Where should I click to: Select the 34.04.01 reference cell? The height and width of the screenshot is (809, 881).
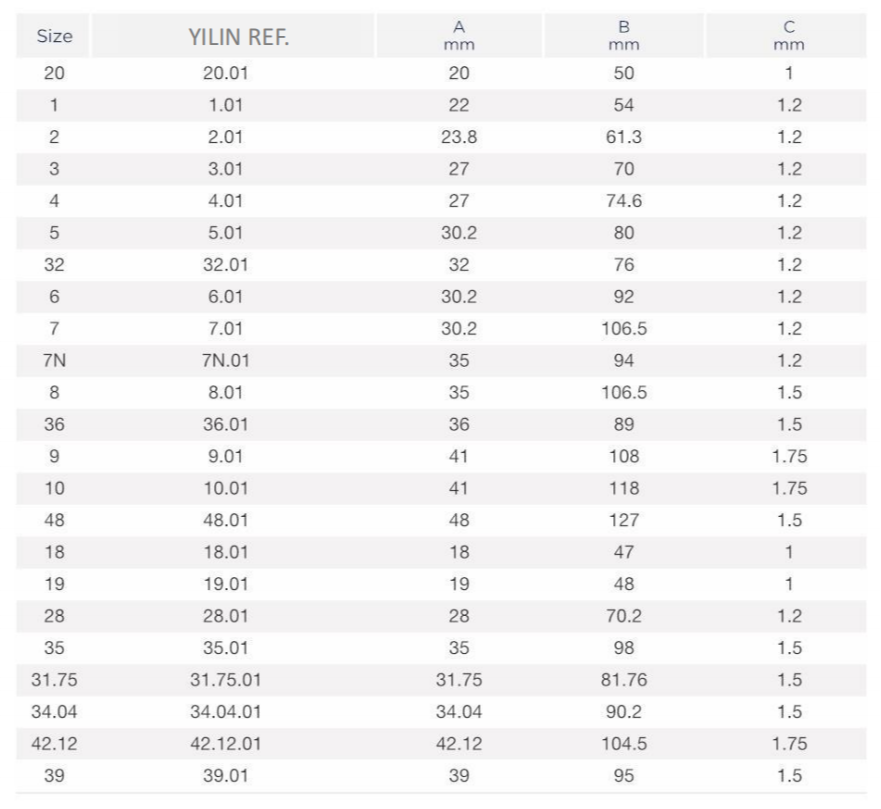(225, 712)
